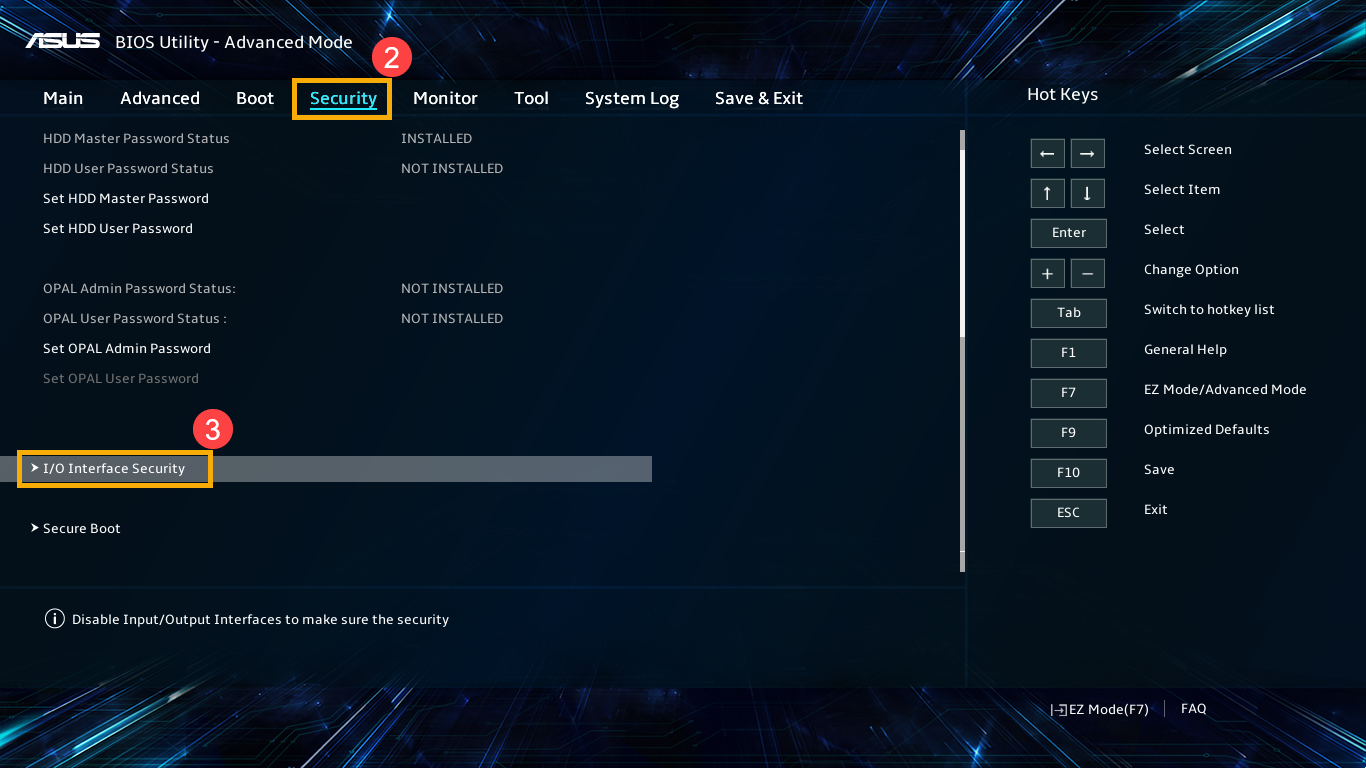The width and height of the screenshot is (1366, 768).
Task: Click the F9 Optimized Defaults key
Action: pos(1069,433)
